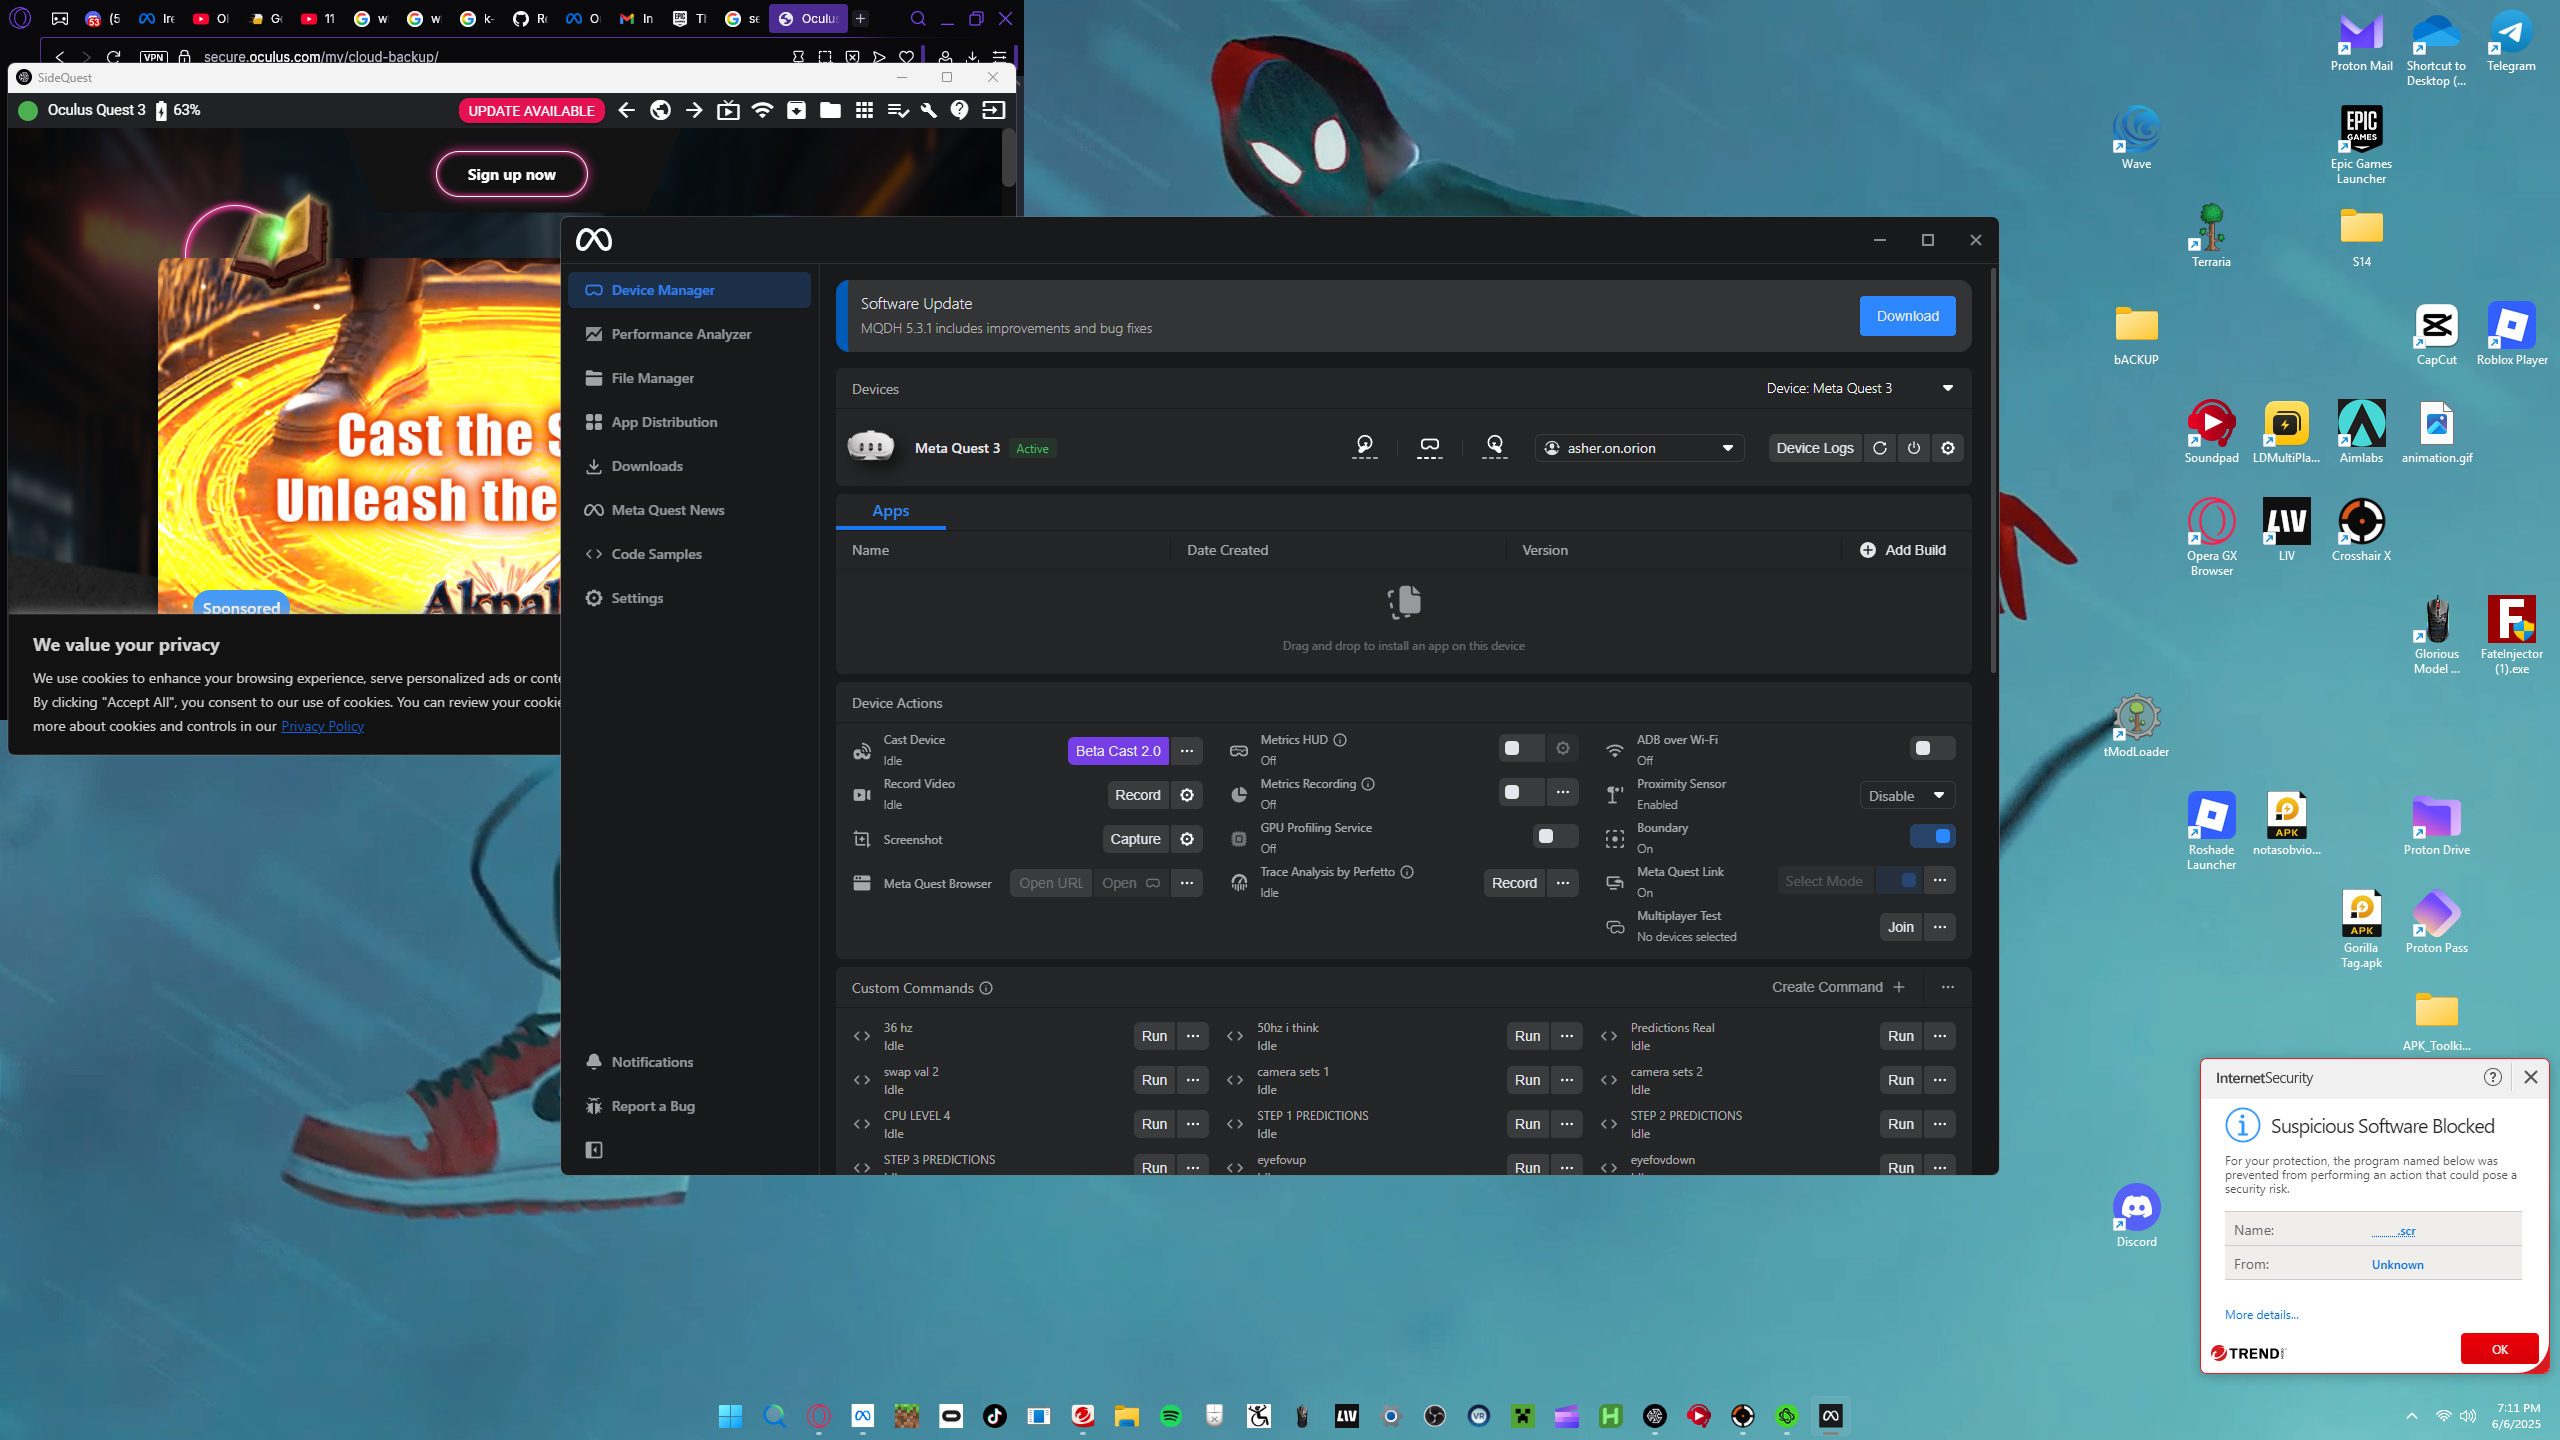Open SideQuest file folder icon

(x=830, y=110)
